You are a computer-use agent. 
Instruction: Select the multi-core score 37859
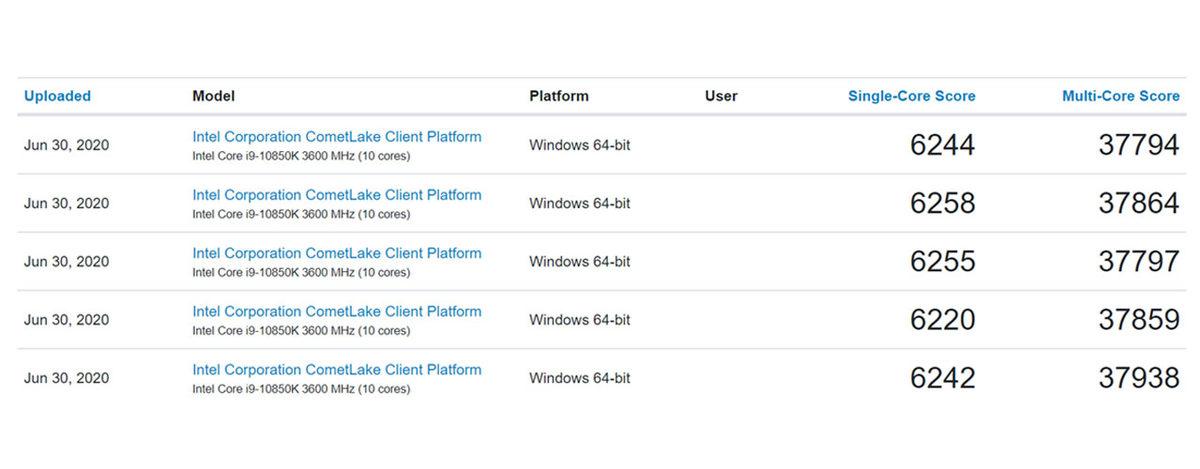point(1139,320)
